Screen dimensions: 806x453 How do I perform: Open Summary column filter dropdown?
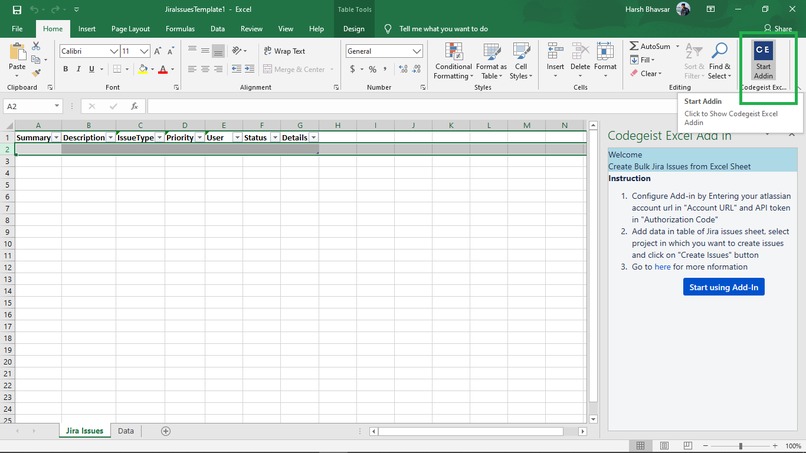click(56, 137)
